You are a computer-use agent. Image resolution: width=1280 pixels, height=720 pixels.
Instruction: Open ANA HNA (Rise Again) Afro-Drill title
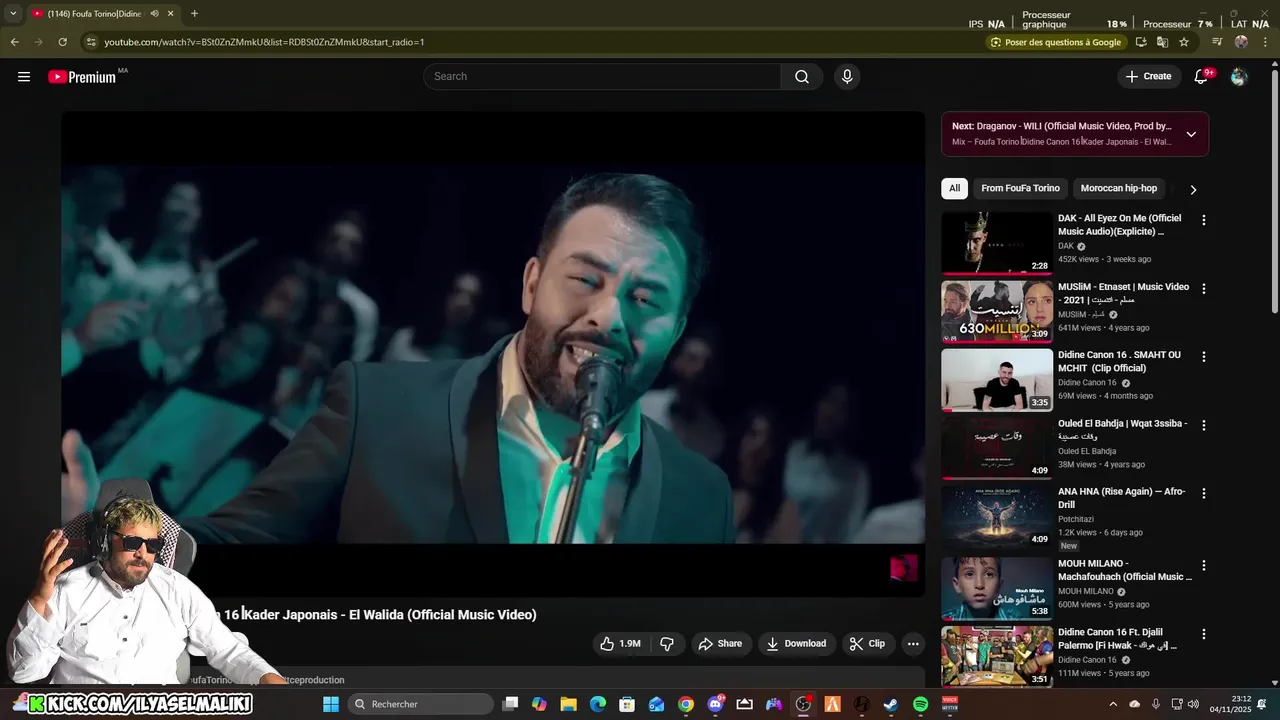click(x=1122, y=499)
